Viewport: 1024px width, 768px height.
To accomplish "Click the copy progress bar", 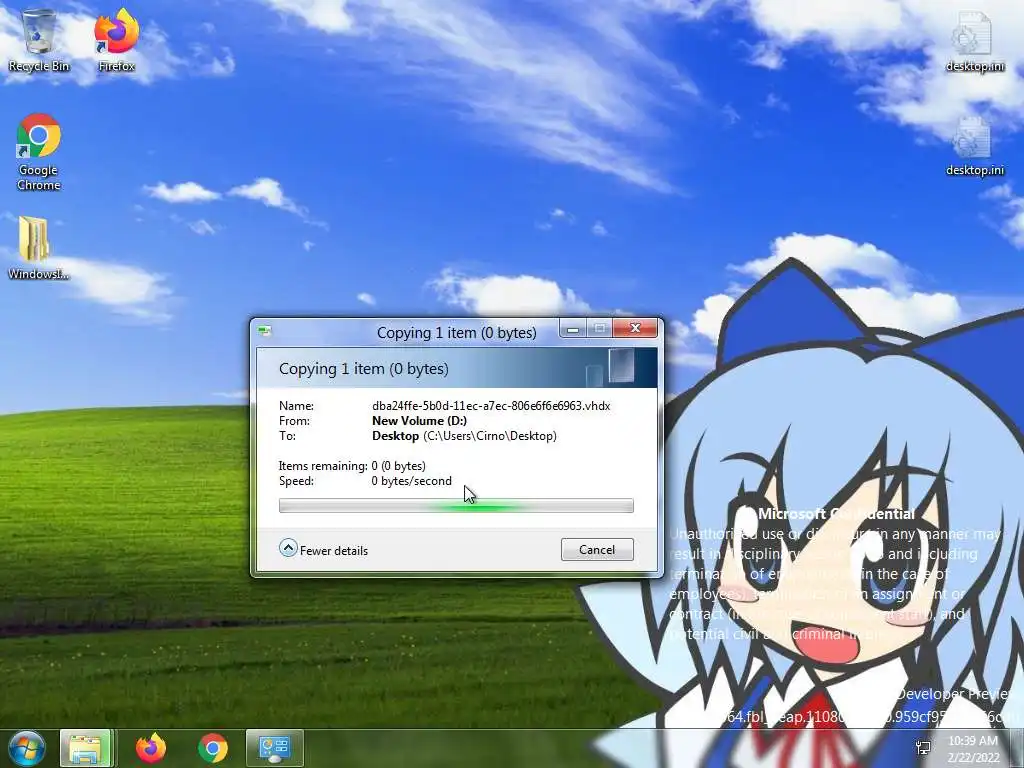I will point(456,505).
